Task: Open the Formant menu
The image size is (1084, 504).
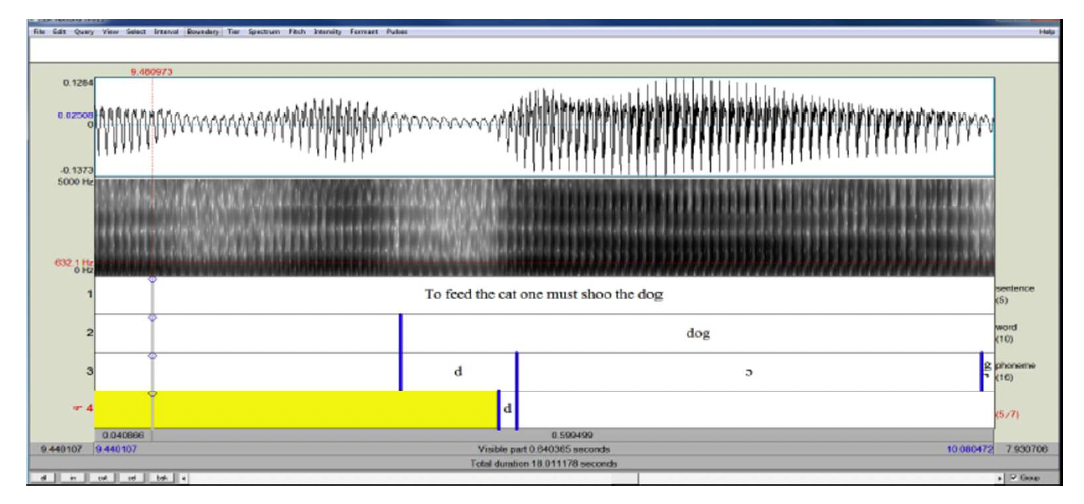Action: tap(363, 32)
